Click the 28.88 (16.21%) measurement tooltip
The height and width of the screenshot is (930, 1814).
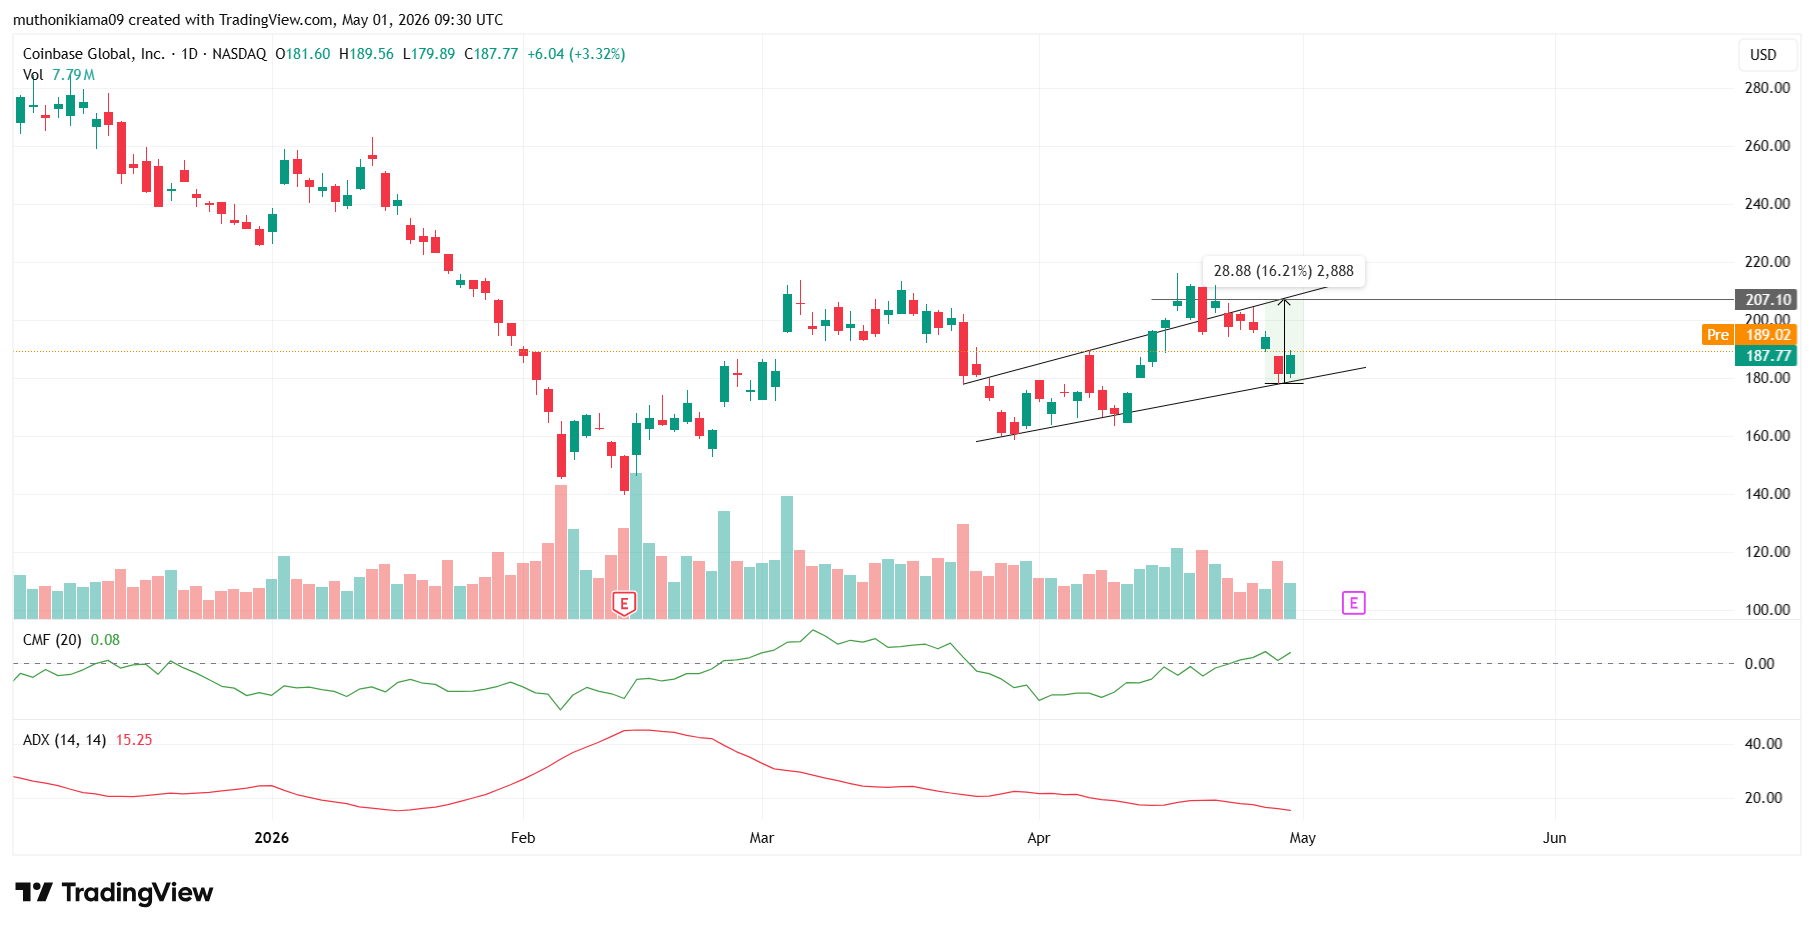(1283, 271)
